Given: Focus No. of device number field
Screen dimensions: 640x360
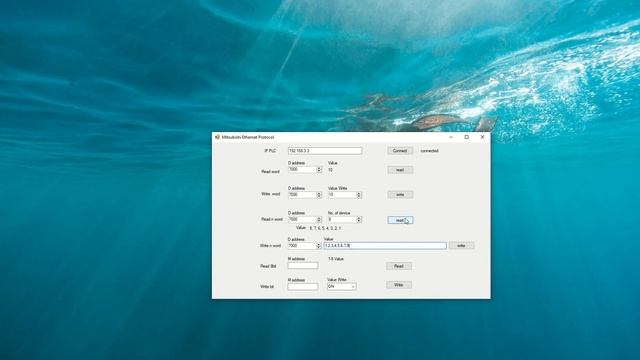Looking at the screenshot, I should coord(342,220).
